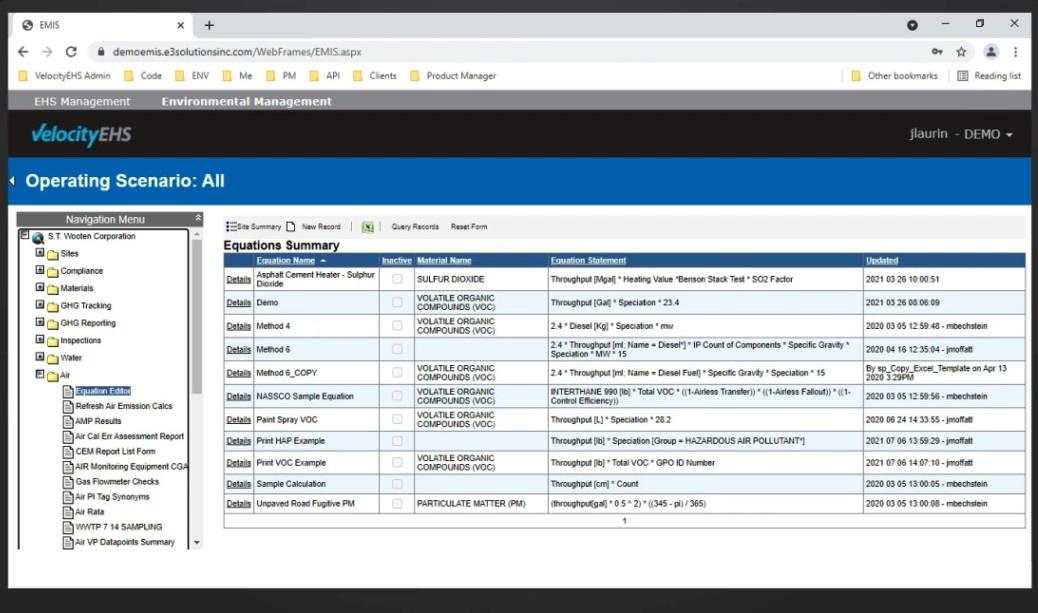Toggle Inactive checkbox on Sample Calculation
The image size is (1038, 613).
click(x=395, y=483)
